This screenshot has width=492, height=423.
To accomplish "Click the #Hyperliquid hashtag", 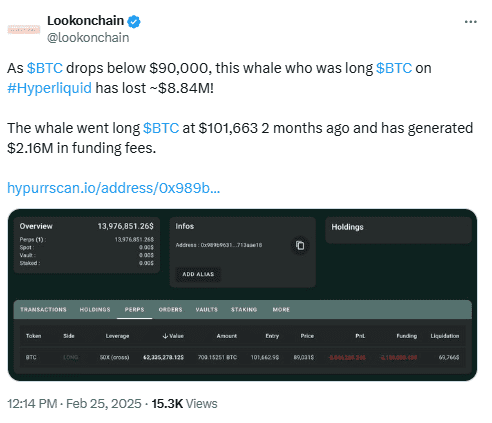I will (49, 88).
